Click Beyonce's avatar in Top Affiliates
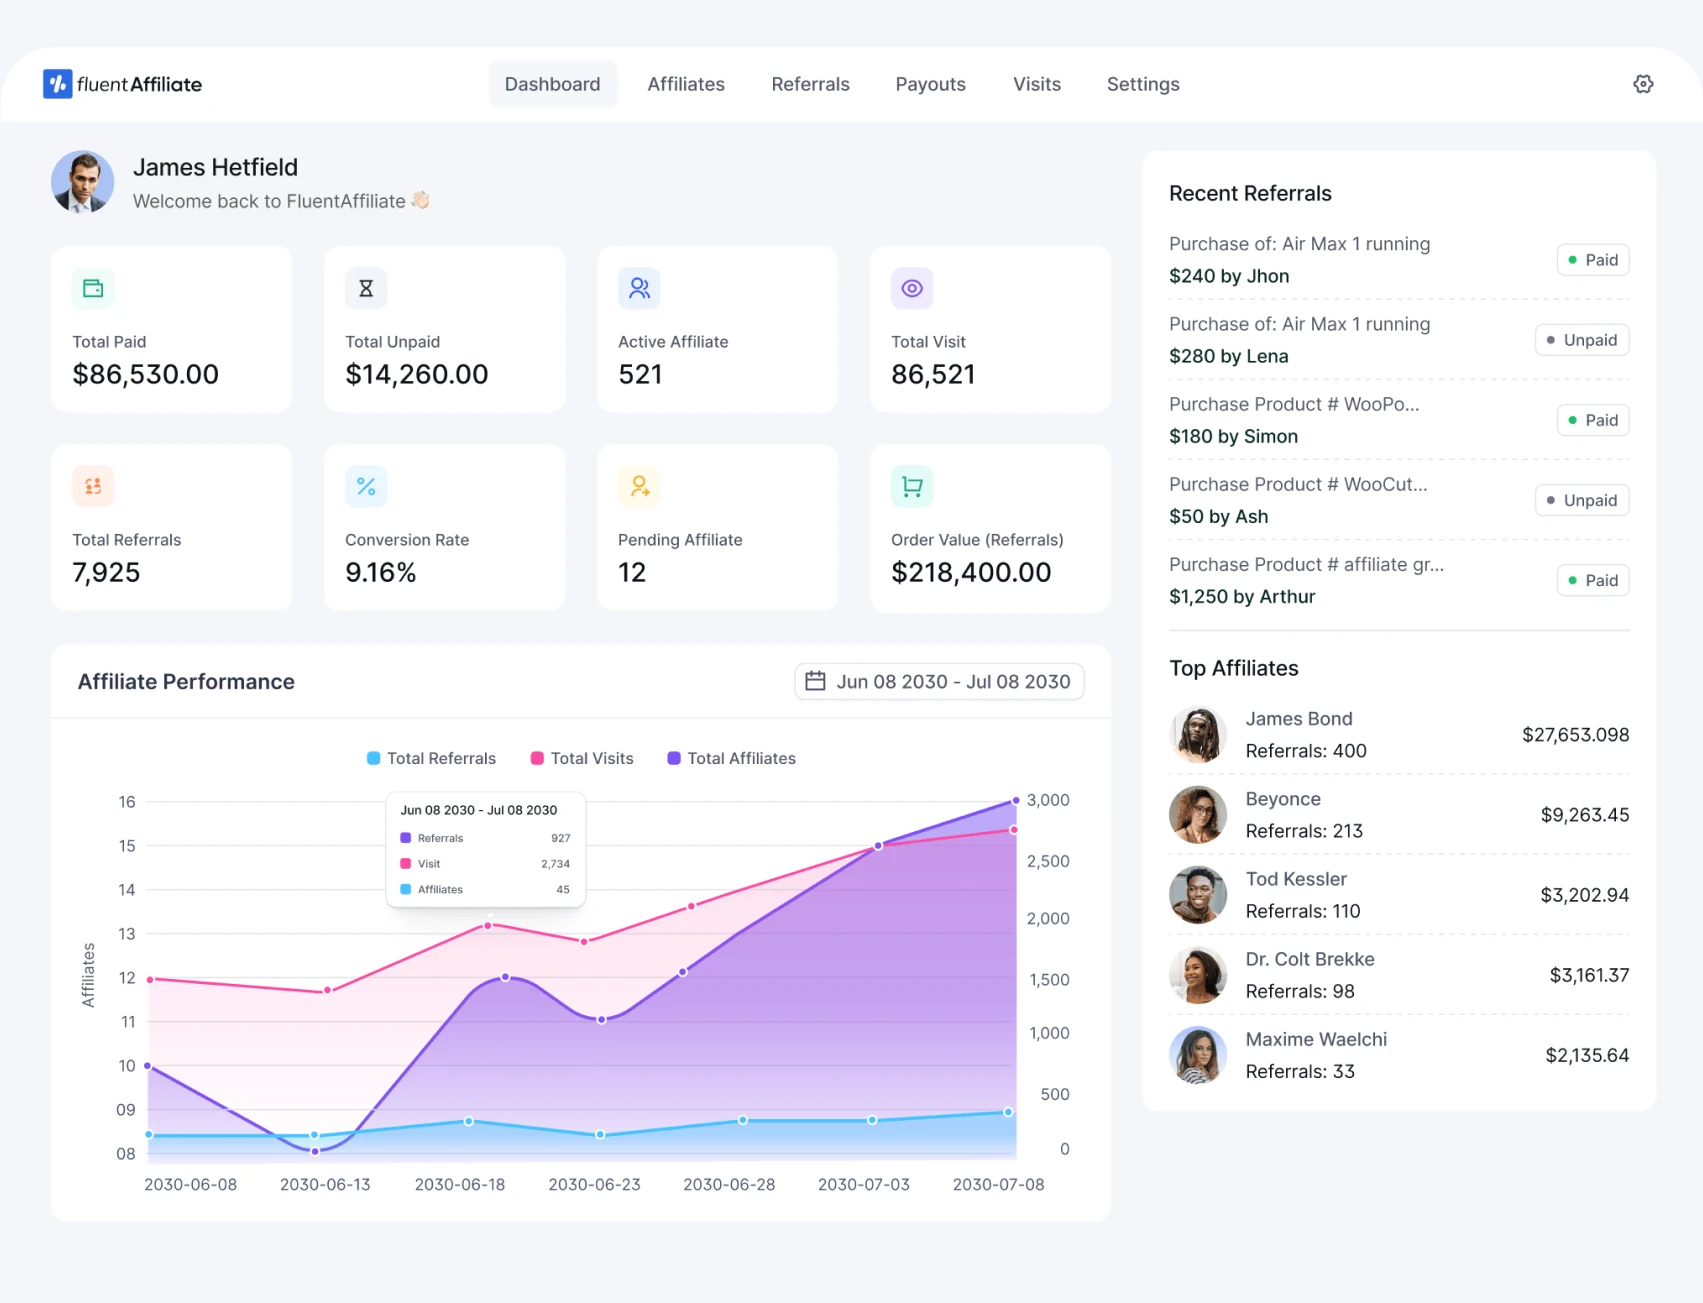 (x=1198, y=815)
